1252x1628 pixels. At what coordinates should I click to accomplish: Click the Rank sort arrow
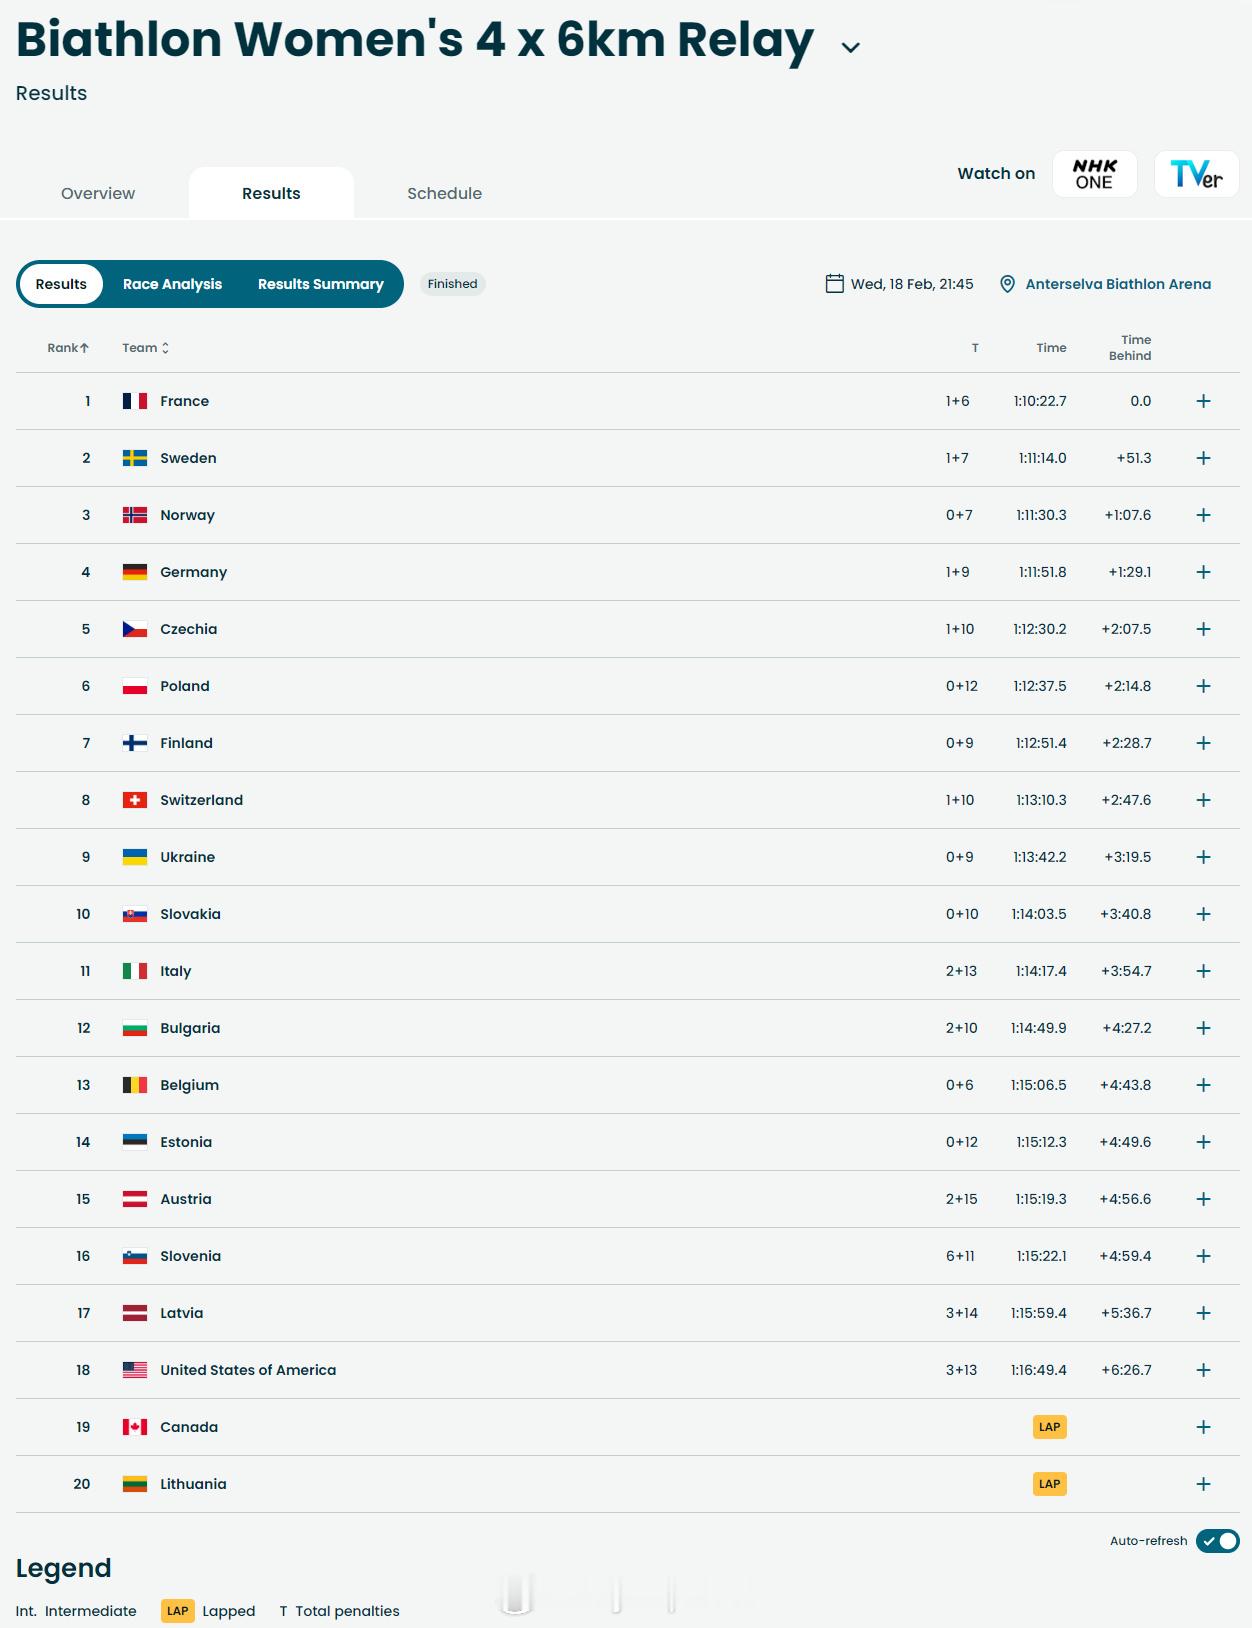point(84,348)
